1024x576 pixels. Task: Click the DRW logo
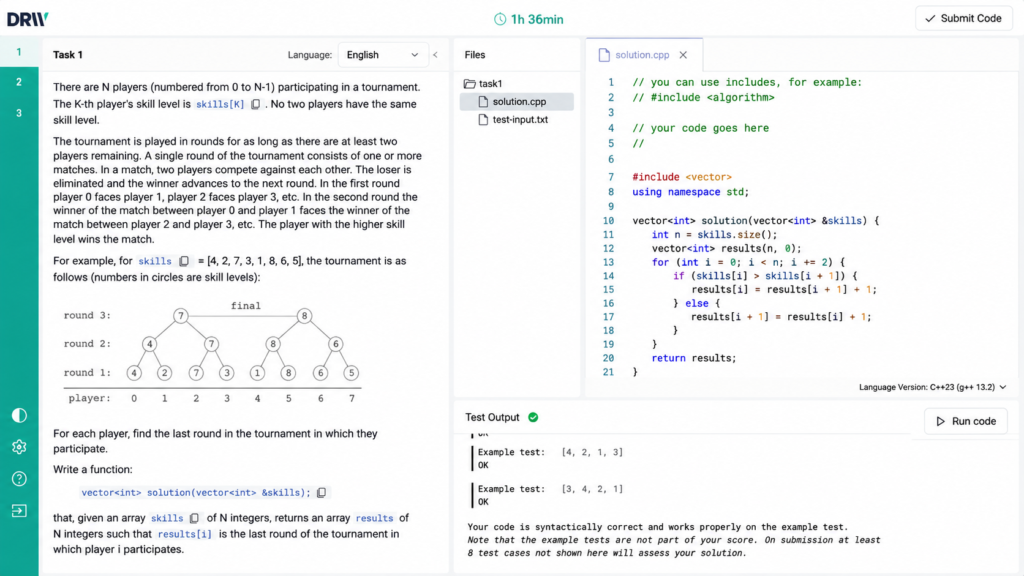pos(27,19)
